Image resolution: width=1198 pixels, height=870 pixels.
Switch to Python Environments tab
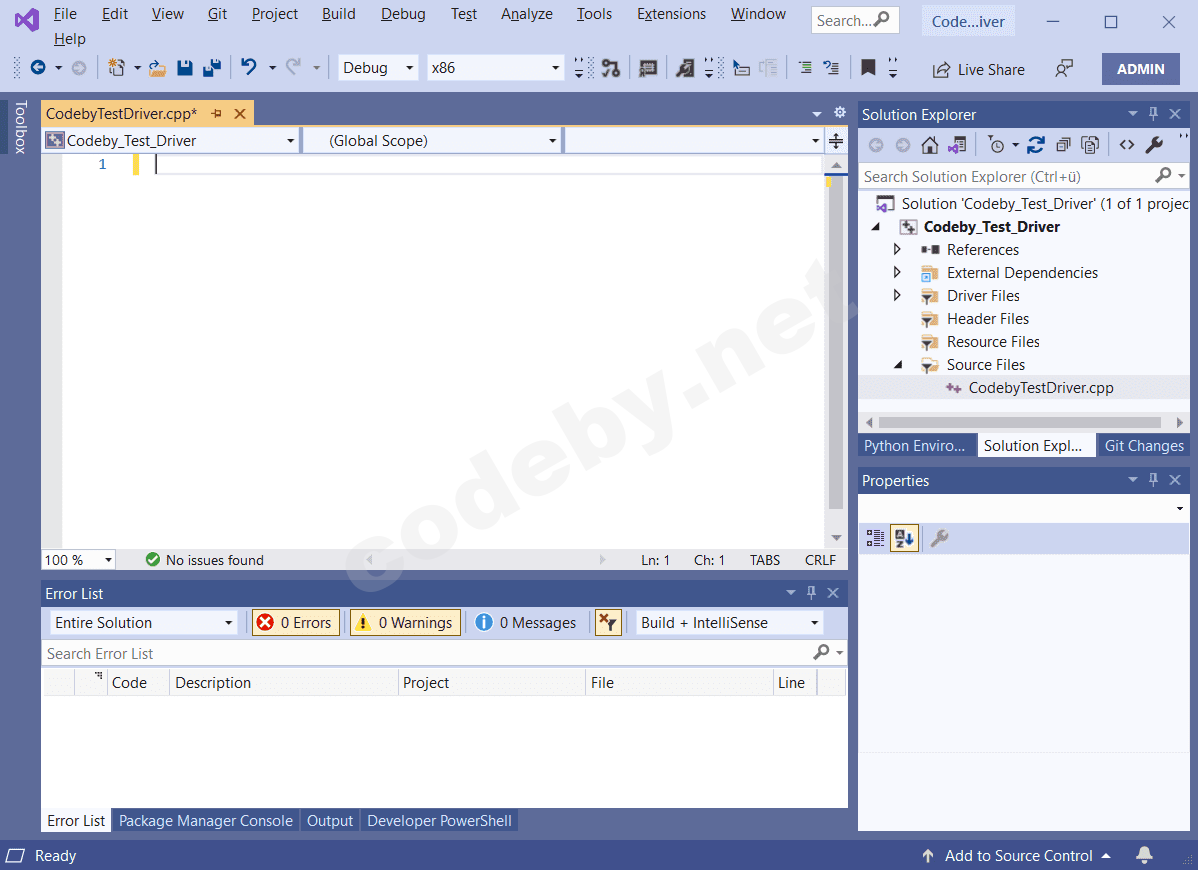point(915,445)
